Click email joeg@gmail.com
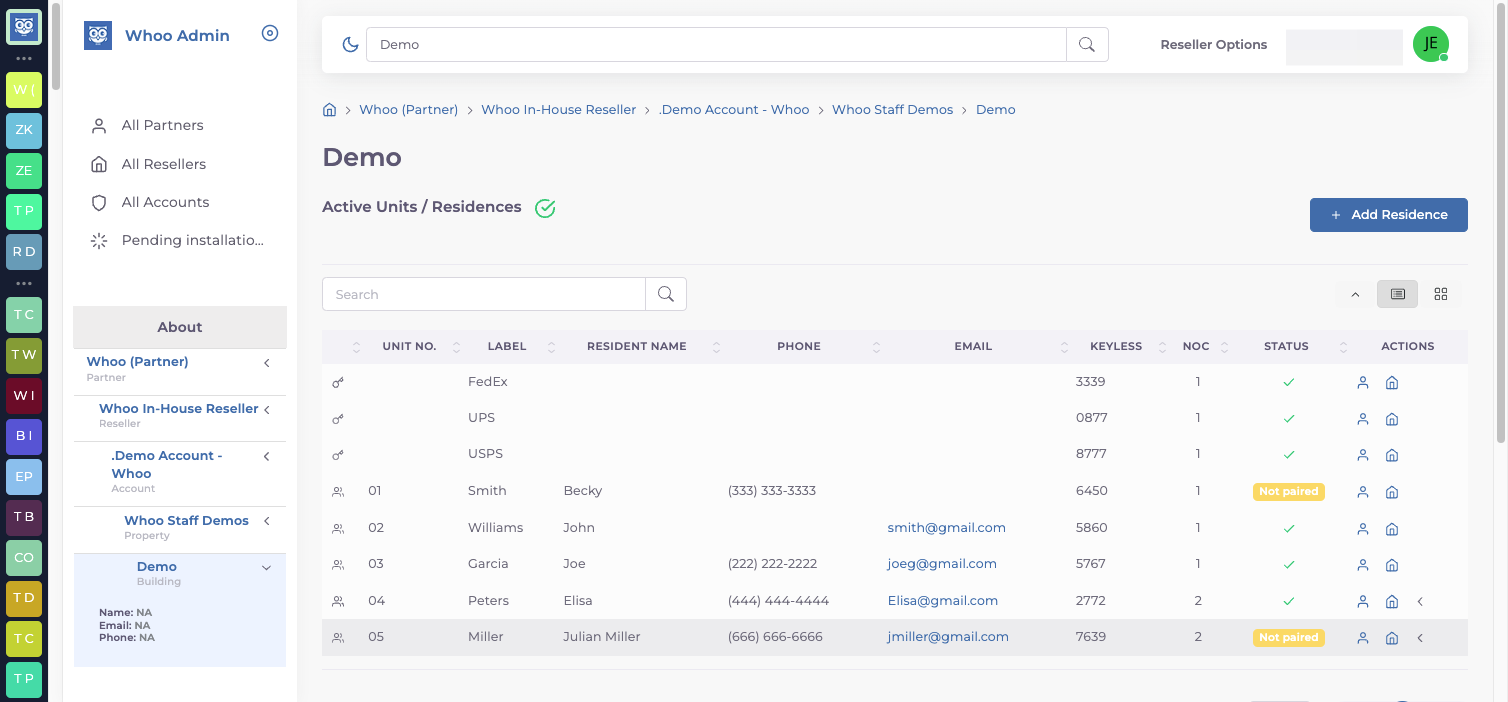Viewport: 1508px width, 702px height. point(942,564)
